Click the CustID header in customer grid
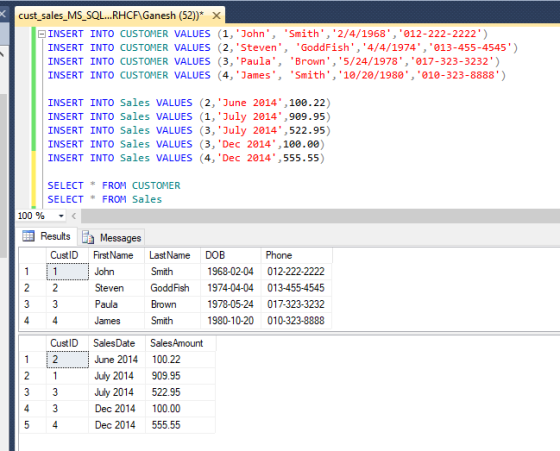560x451 pixels. click(x=67, y=255)
